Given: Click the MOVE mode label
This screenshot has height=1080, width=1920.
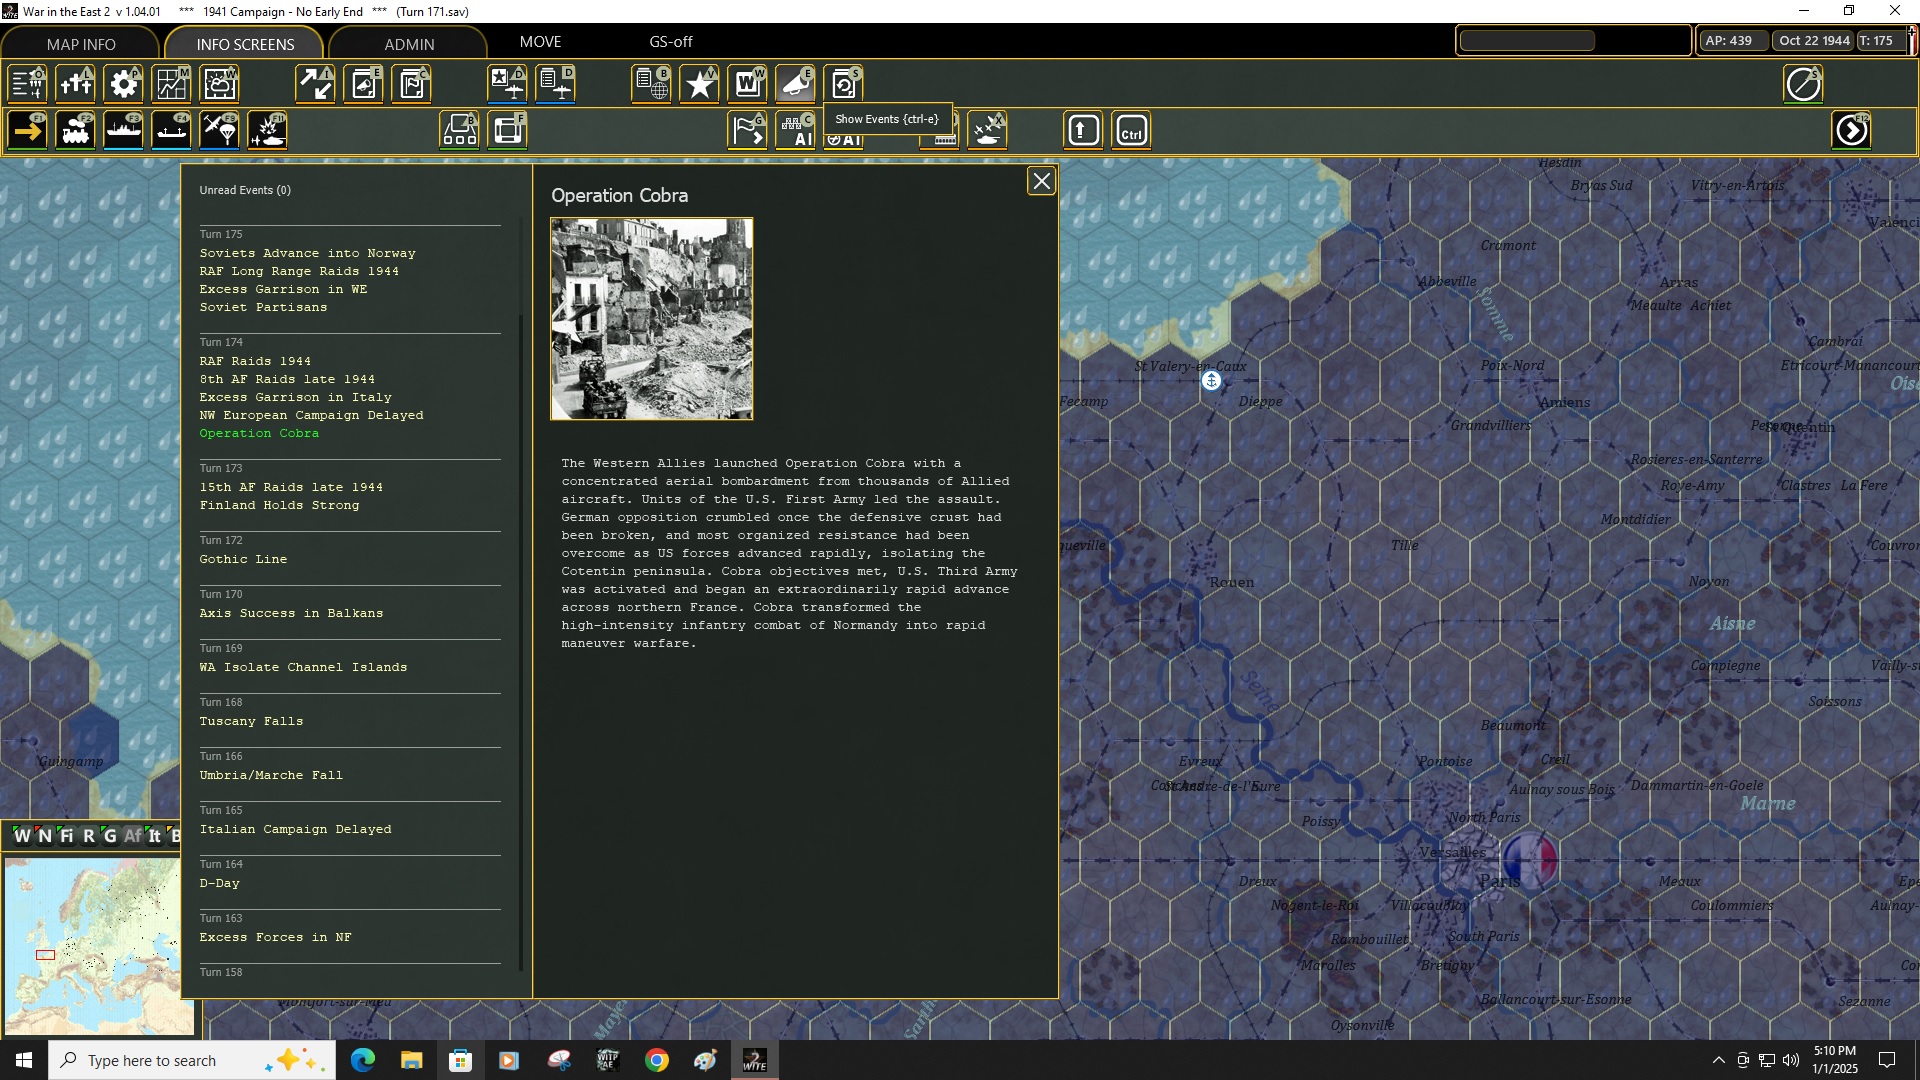Looking at the screenshot, I should point(540,42).
